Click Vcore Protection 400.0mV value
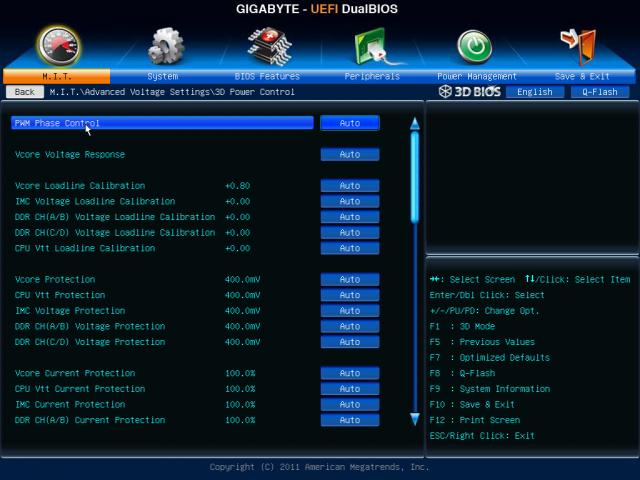The width and height of the screenshot is (640, 480). coord(242,280)
